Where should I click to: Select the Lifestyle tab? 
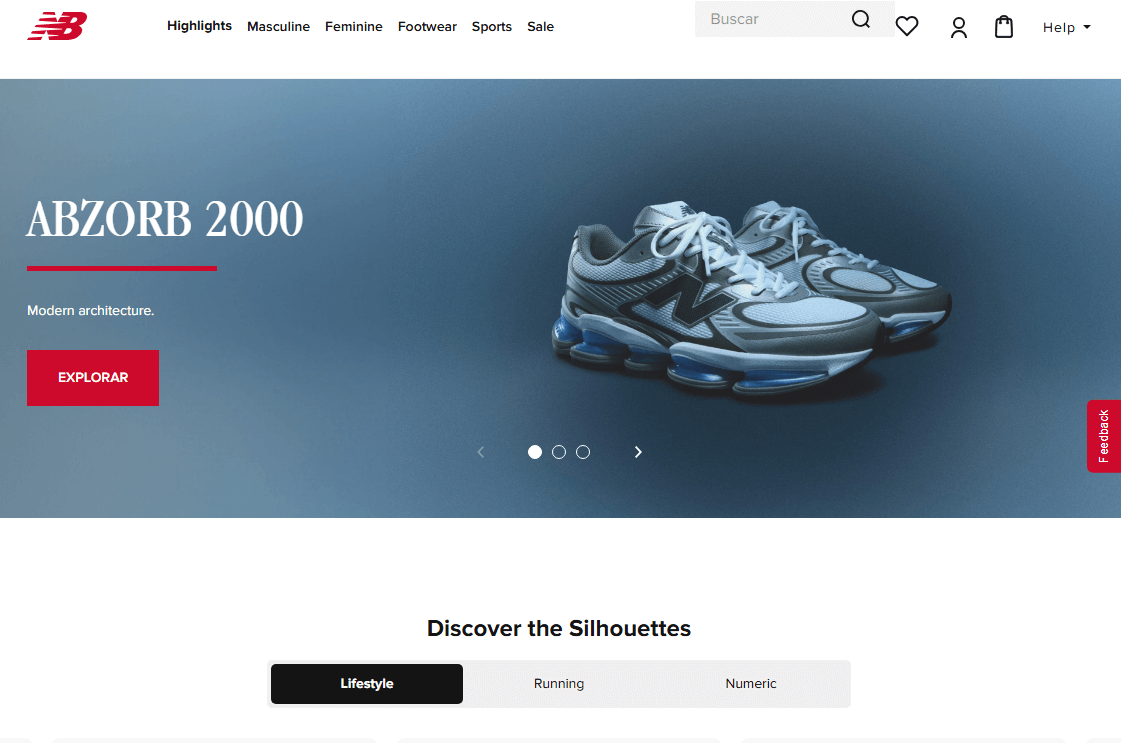(367, 684)
